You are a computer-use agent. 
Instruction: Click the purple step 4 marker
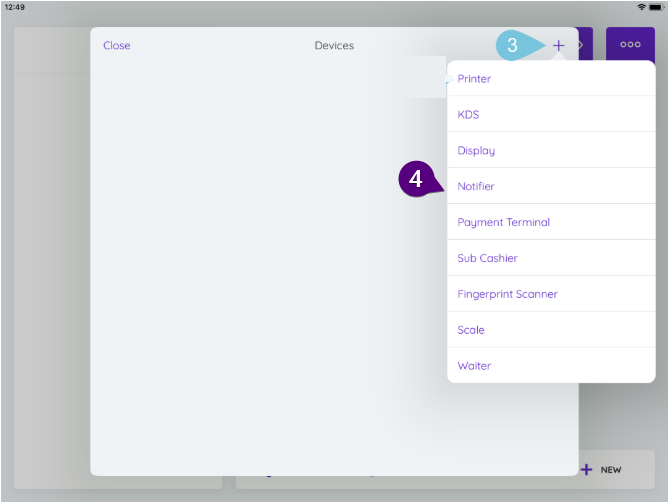416,181
